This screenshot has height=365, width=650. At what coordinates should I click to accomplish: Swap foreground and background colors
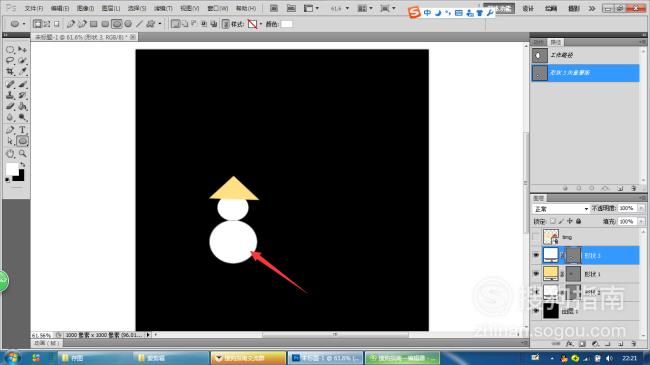point(23,165)
